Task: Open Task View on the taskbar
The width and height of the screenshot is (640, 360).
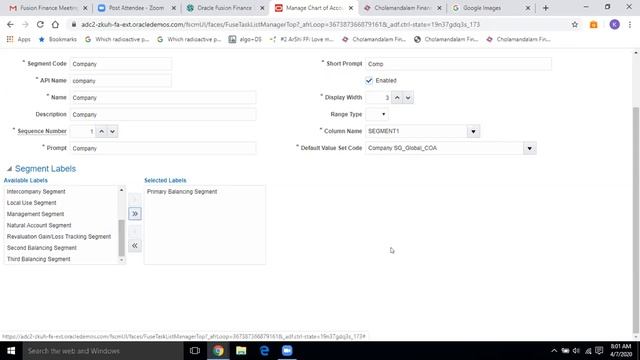Action: pos(195,351)
